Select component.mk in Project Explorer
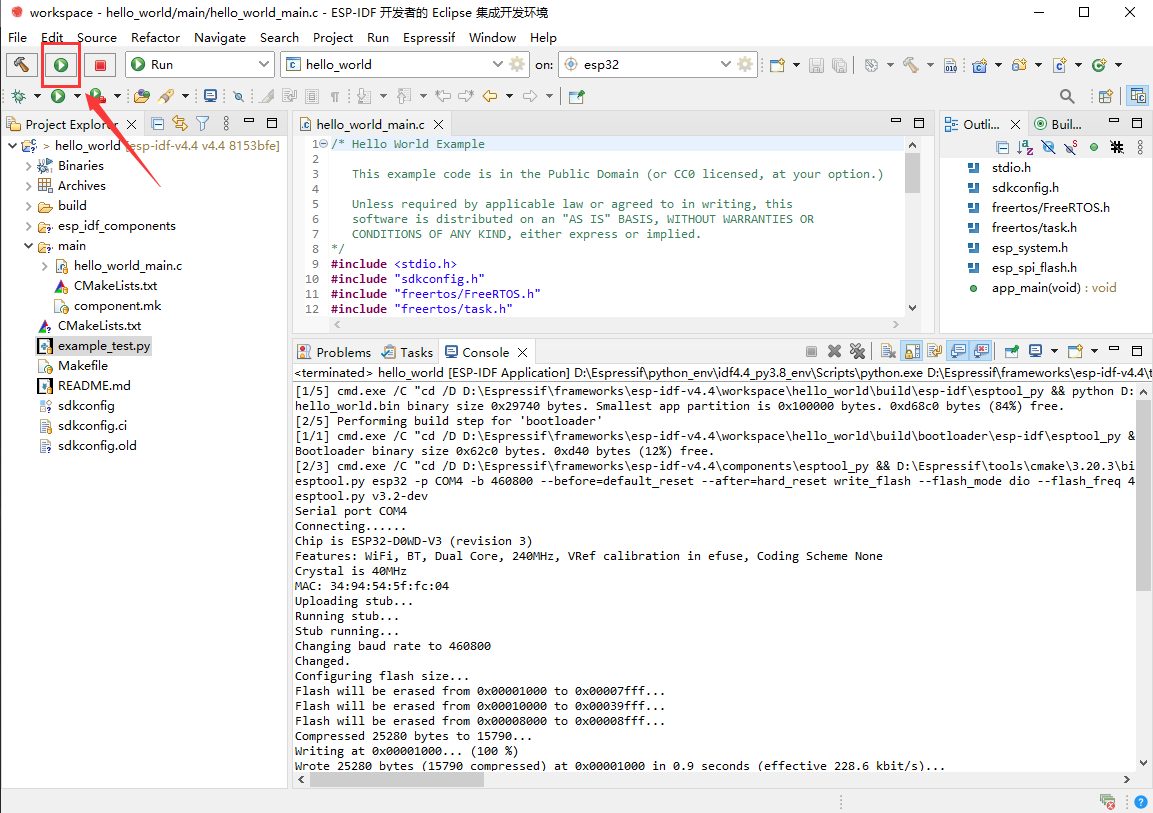Screen dimensions: 1153x813 click(117, 306)
